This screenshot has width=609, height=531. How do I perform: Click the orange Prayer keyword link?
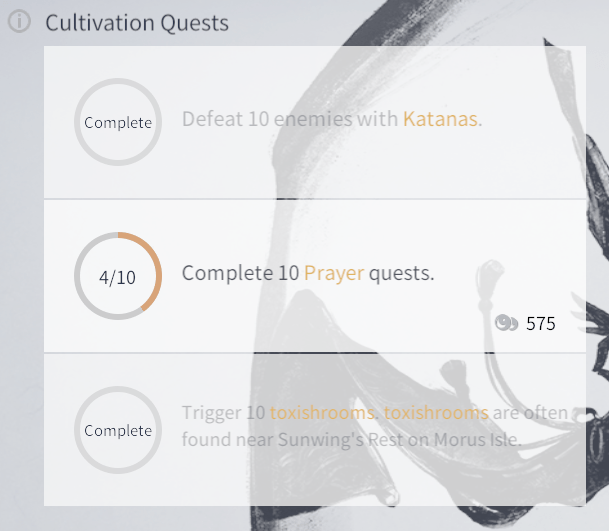[x=334, y=273]
